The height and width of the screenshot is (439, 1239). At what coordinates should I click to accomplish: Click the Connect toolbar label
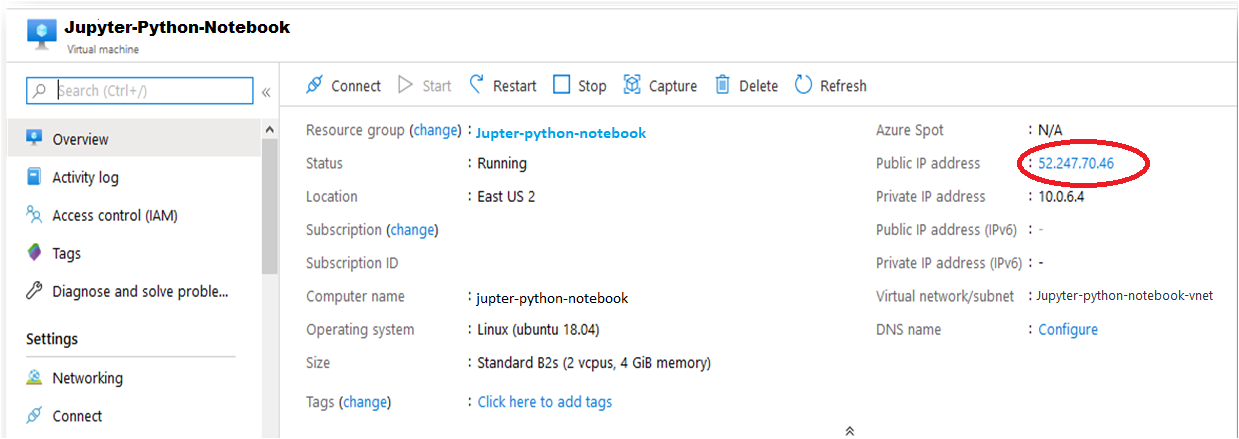click(x=356, y=86)
